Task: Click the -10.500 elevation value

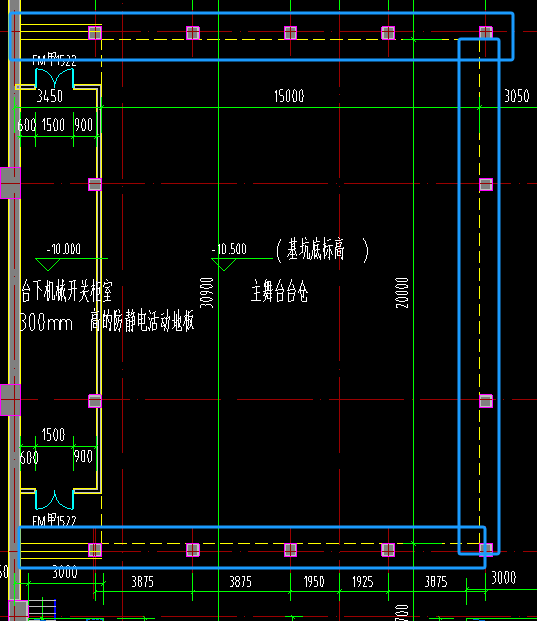Action: click(x=229, y=249)
